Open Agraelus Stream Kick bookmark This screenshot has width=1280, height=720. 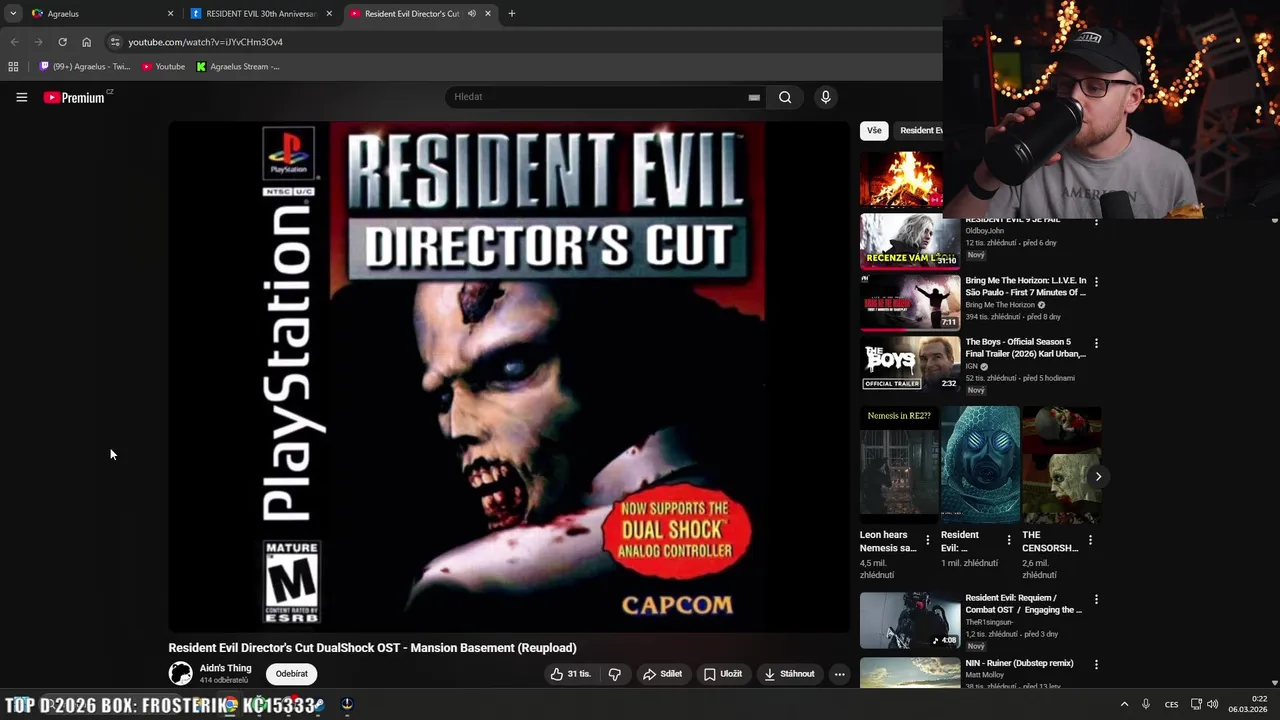pos(238,67)
